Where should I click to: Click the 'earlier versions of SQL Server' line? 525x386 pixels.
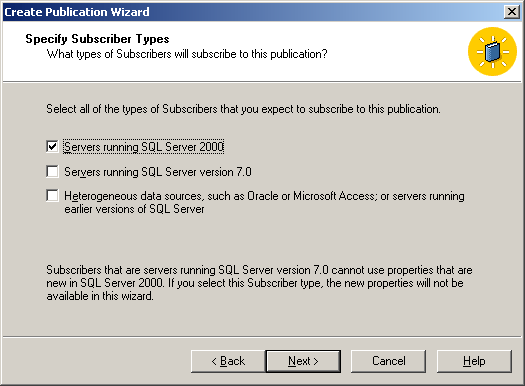tap(134, 209)
